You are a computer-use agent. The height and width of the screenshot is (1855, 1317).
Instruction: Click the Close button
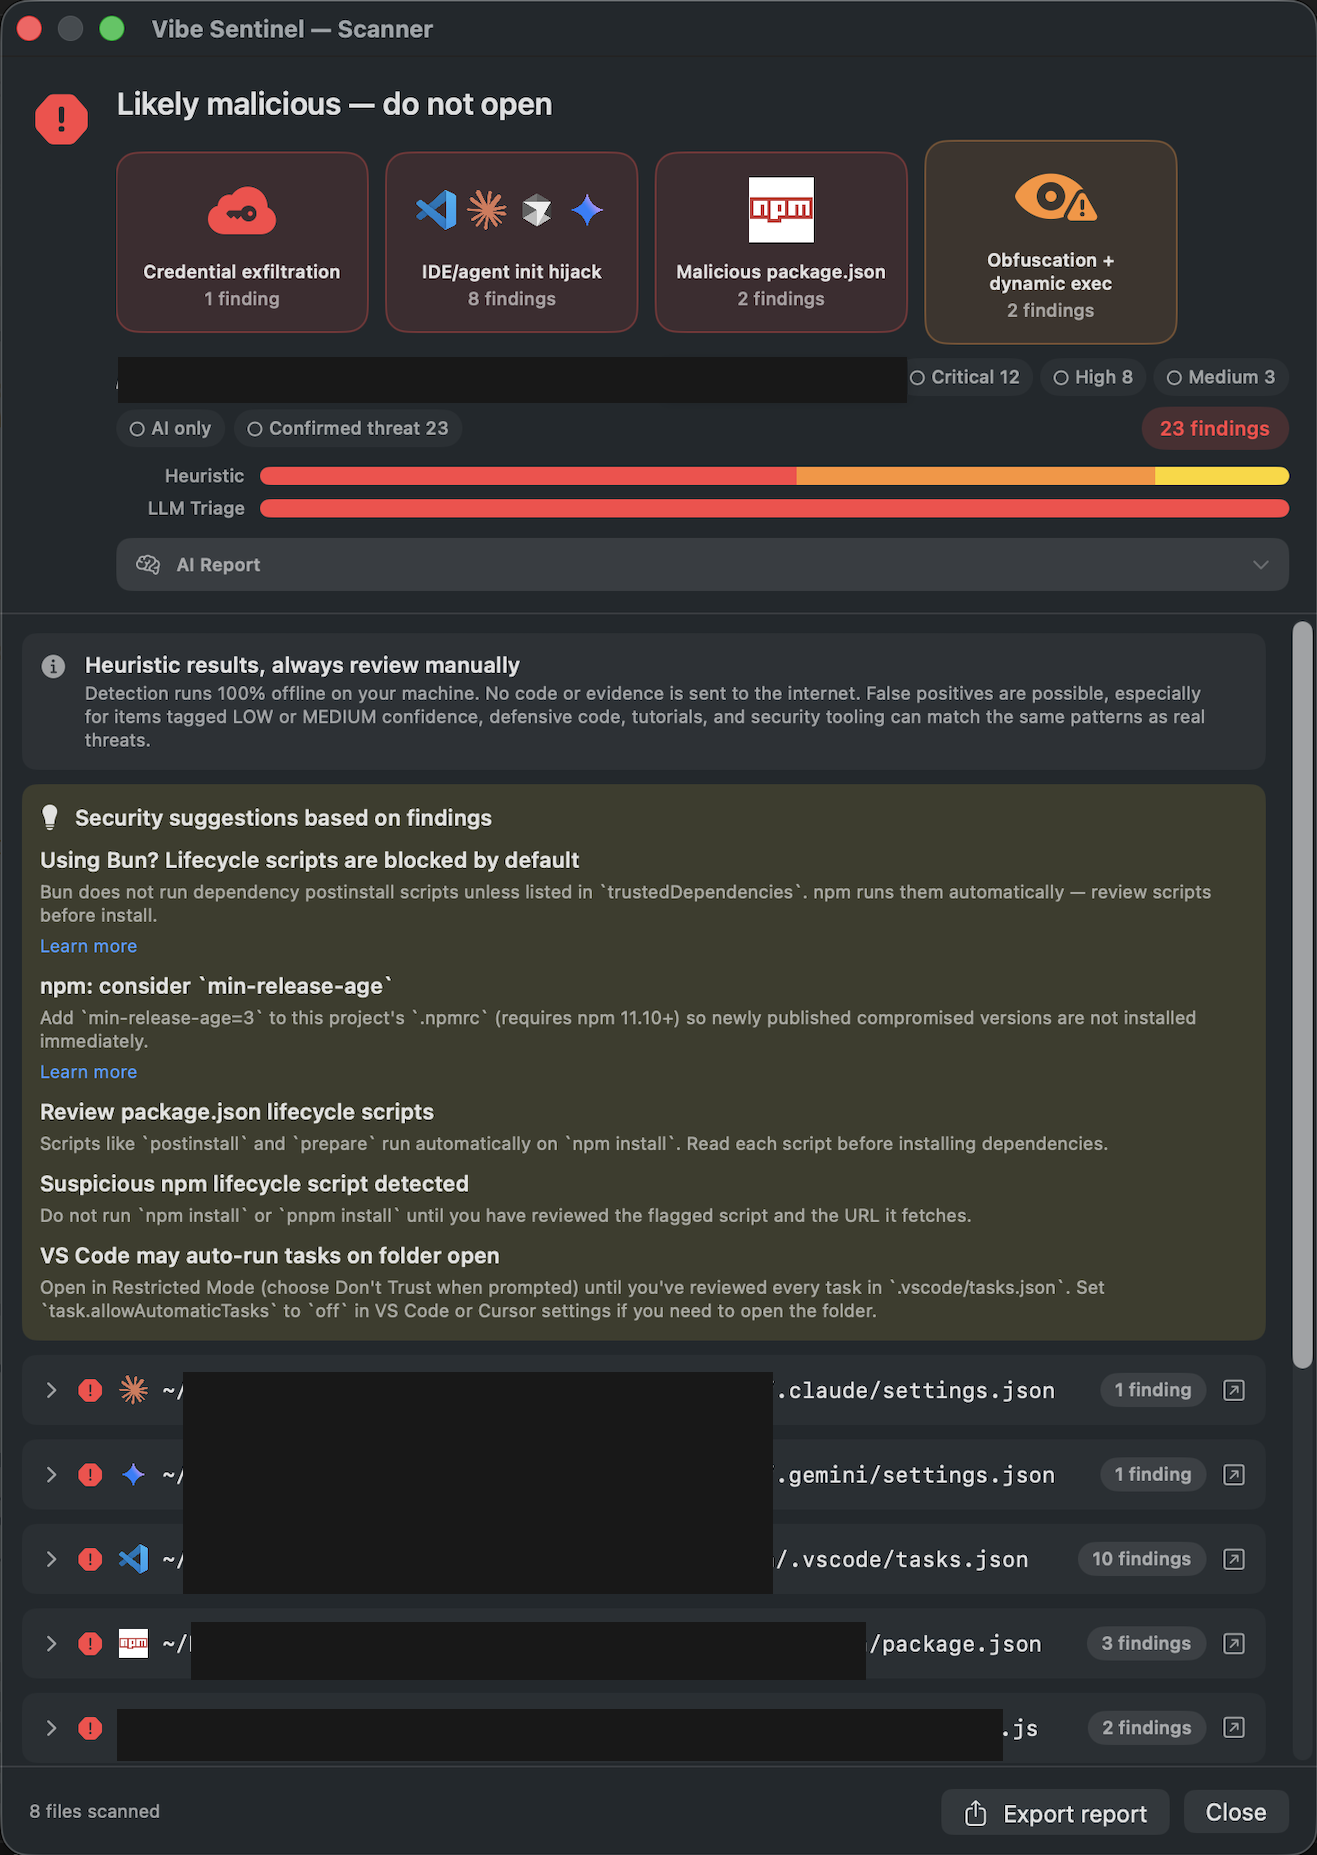(1236, 1812)
